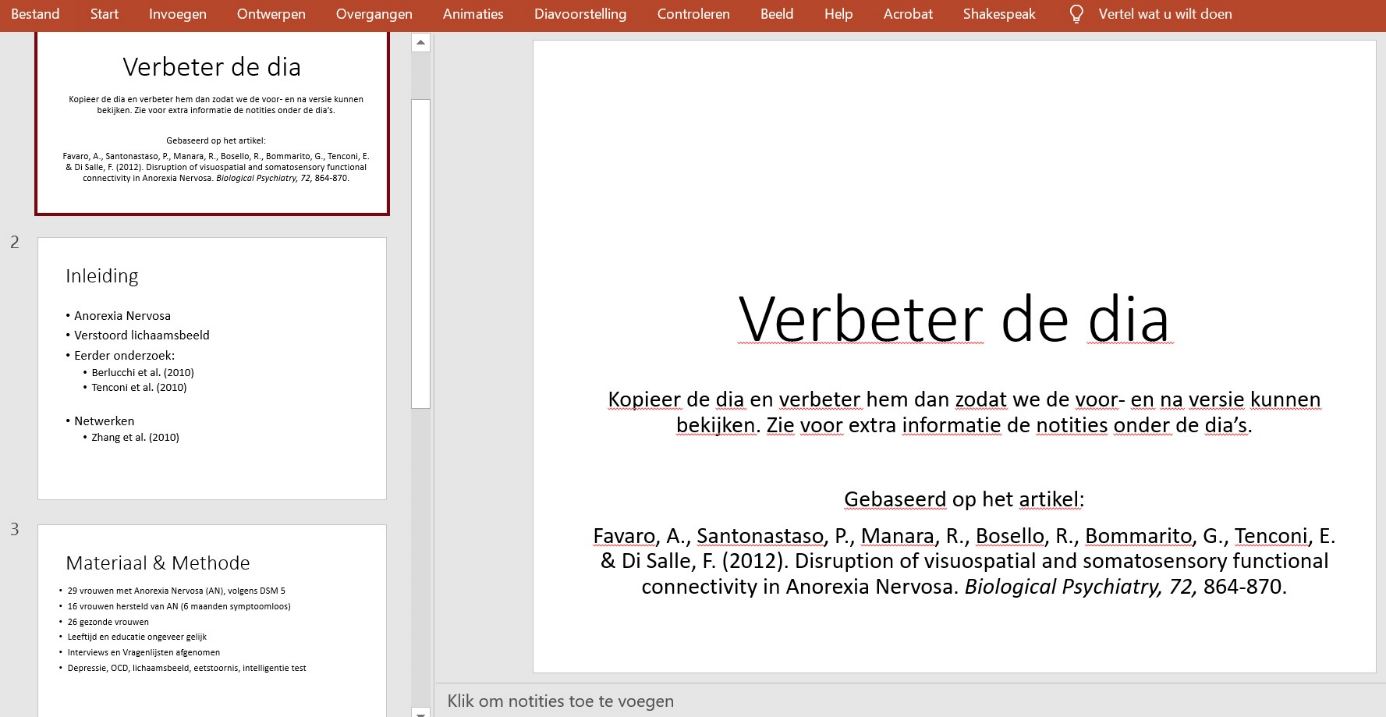Switch to the Start ribbon tab
Viewport: 1386px width, 717px height.
tap(104, 14)
